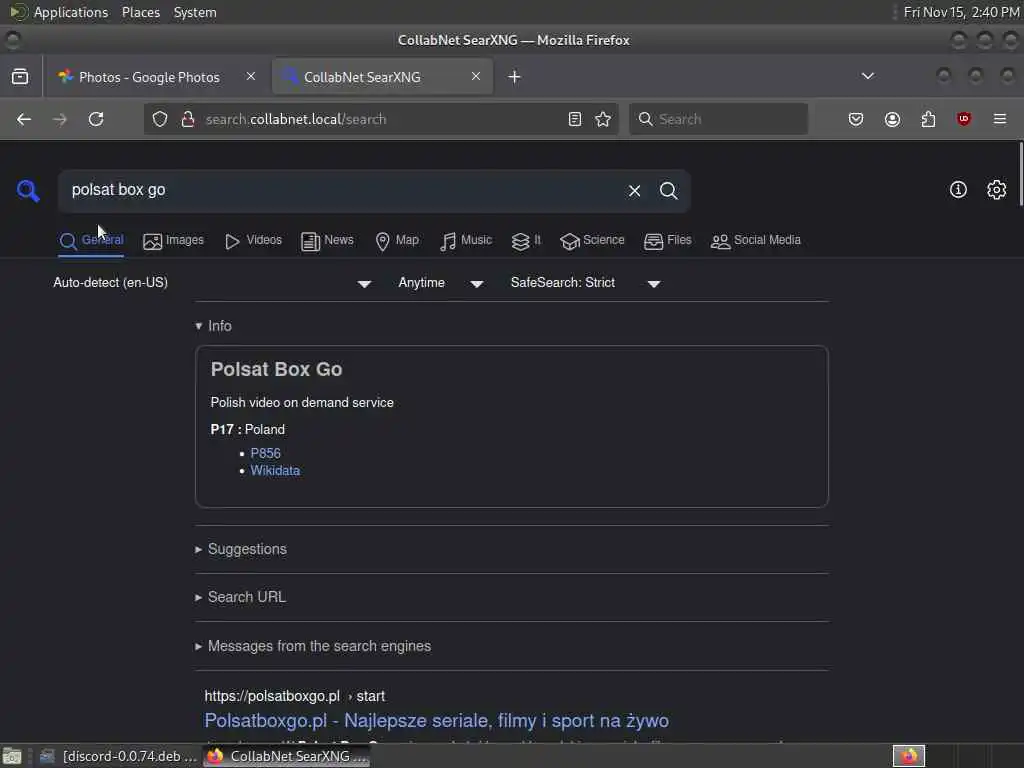The image size is (1024, 768).
Task: Open the Wikidata link
Action: pos(275,471)
